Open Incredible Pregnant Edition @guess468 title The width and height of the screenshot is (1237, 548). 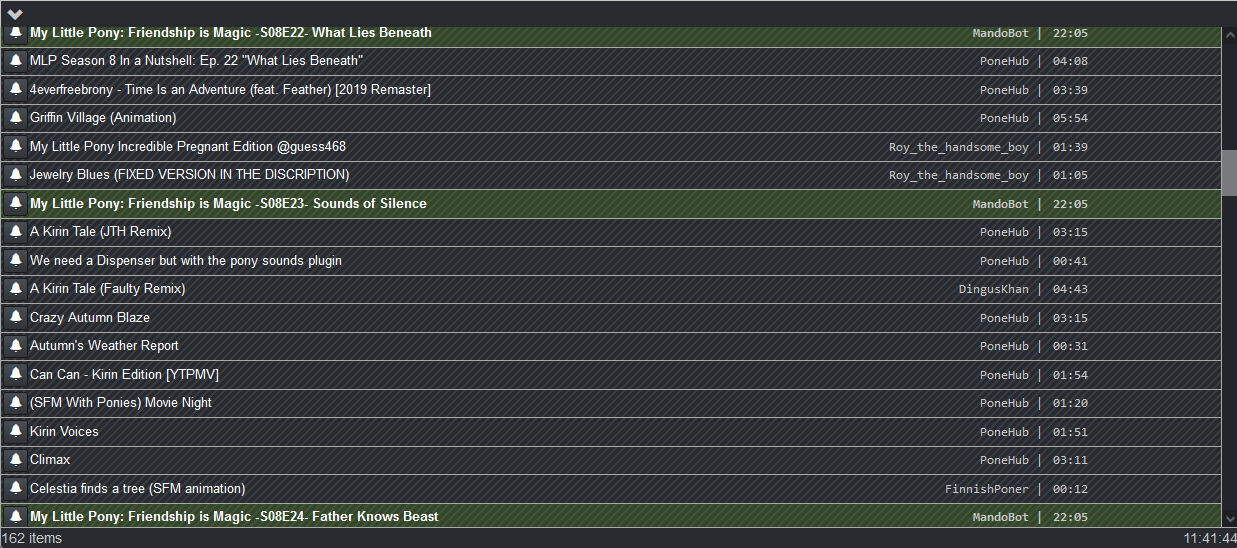pyautogui.click(x=188, y=146)
